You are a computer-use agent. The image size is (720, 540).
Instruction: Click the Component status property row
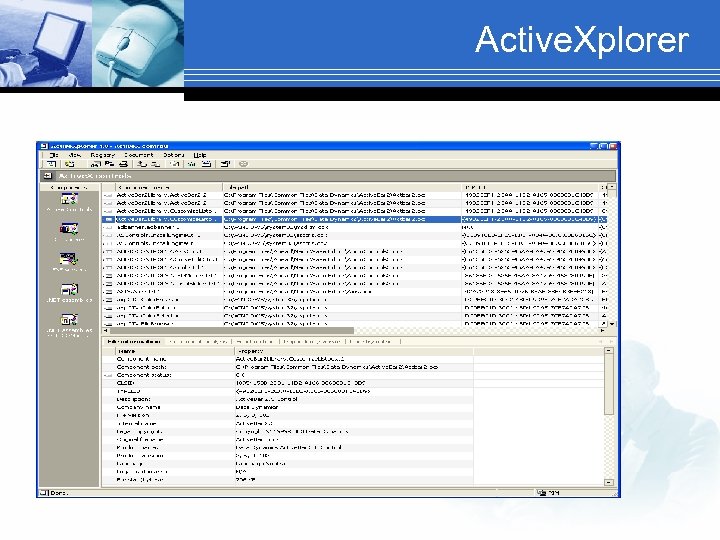[287, 375]
